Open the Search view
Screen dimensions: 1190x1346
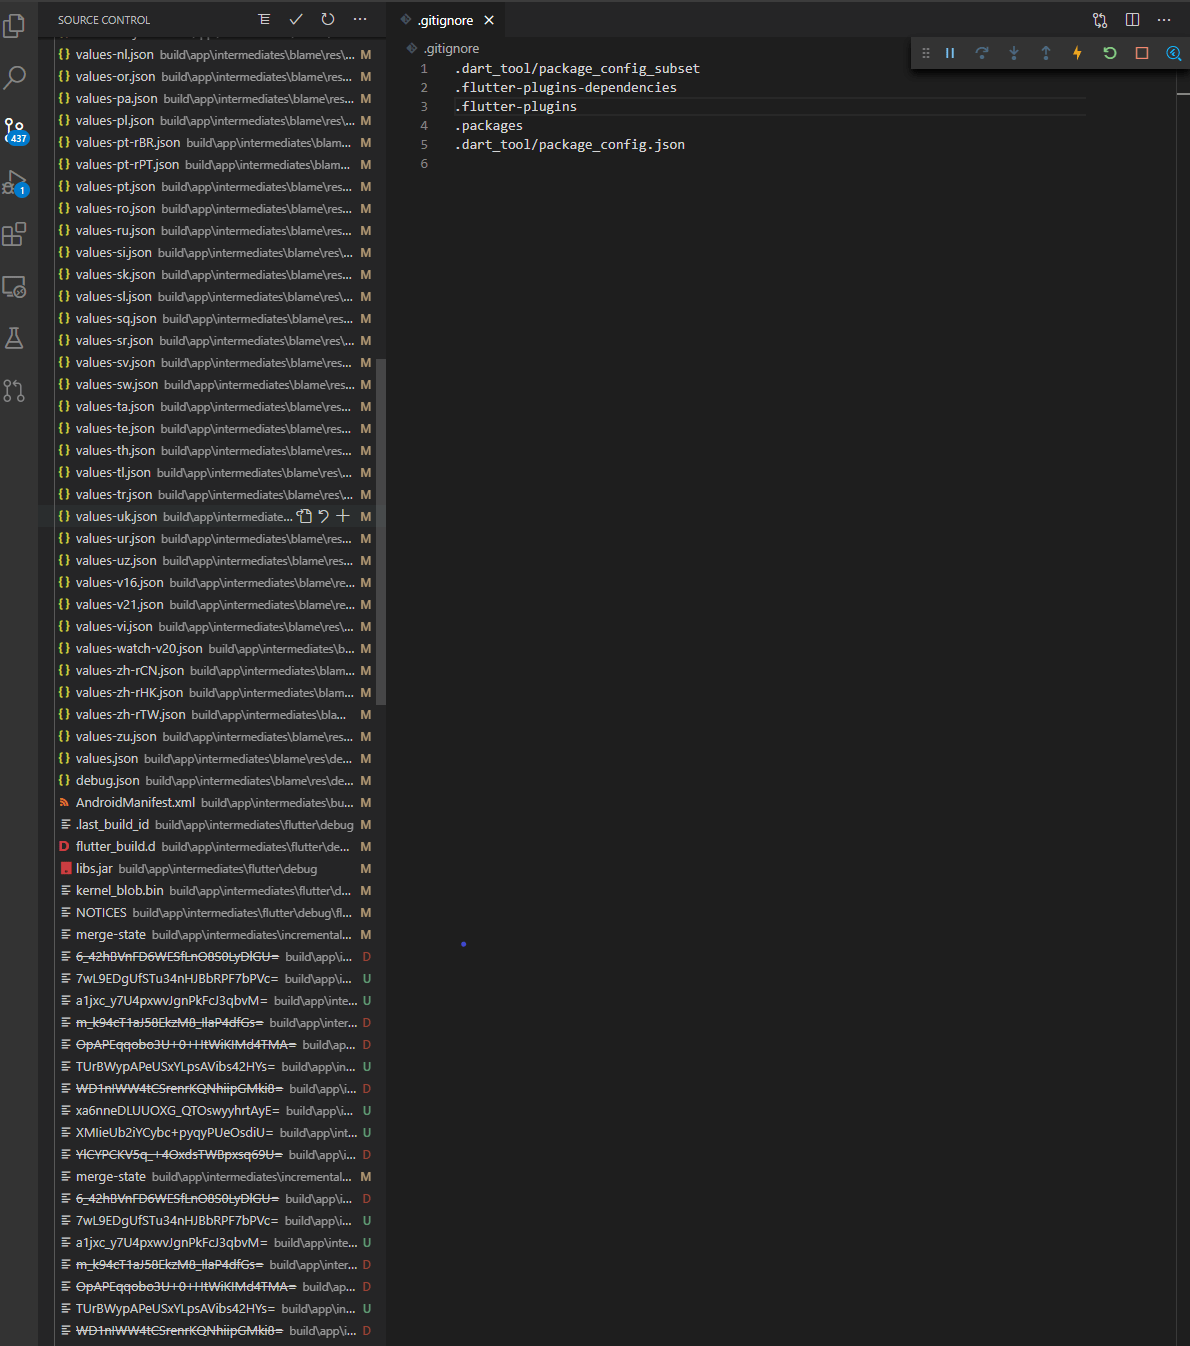(x=15, y=77)
